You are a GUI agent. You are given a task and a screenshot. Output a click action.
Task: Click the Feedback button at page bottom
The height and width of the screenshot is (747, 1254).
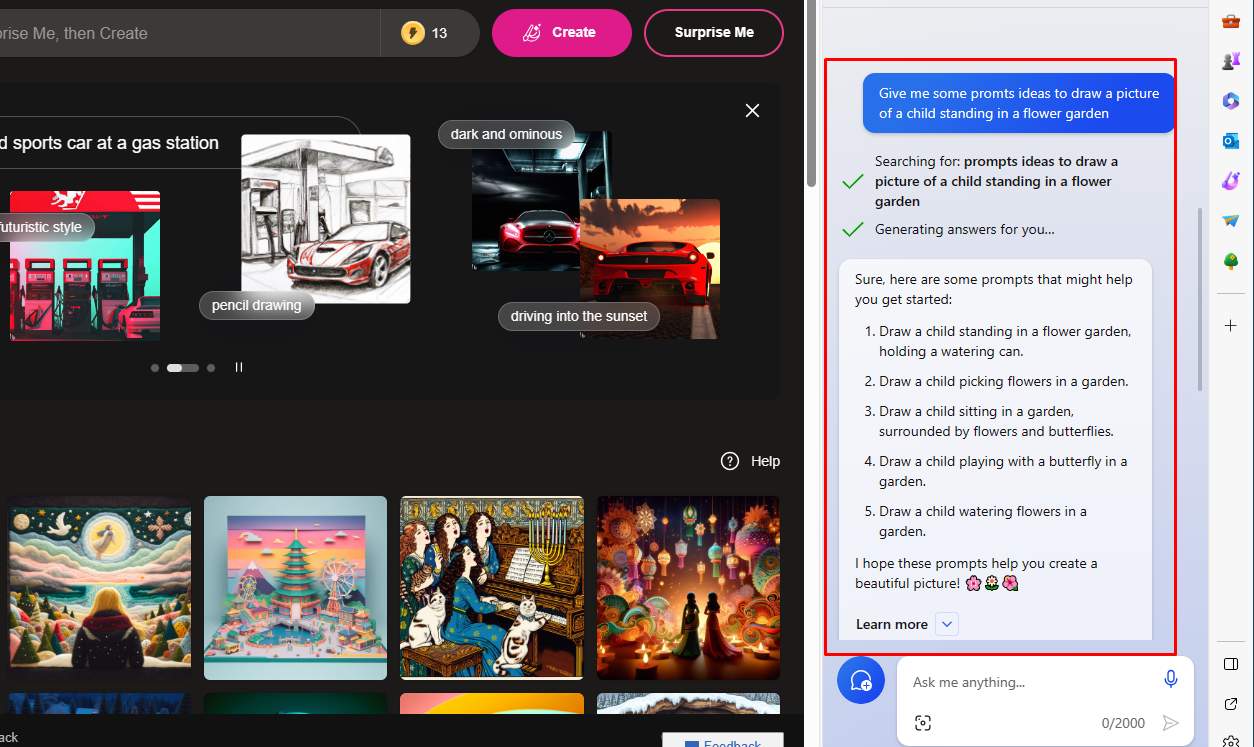[x=723, y=740]
